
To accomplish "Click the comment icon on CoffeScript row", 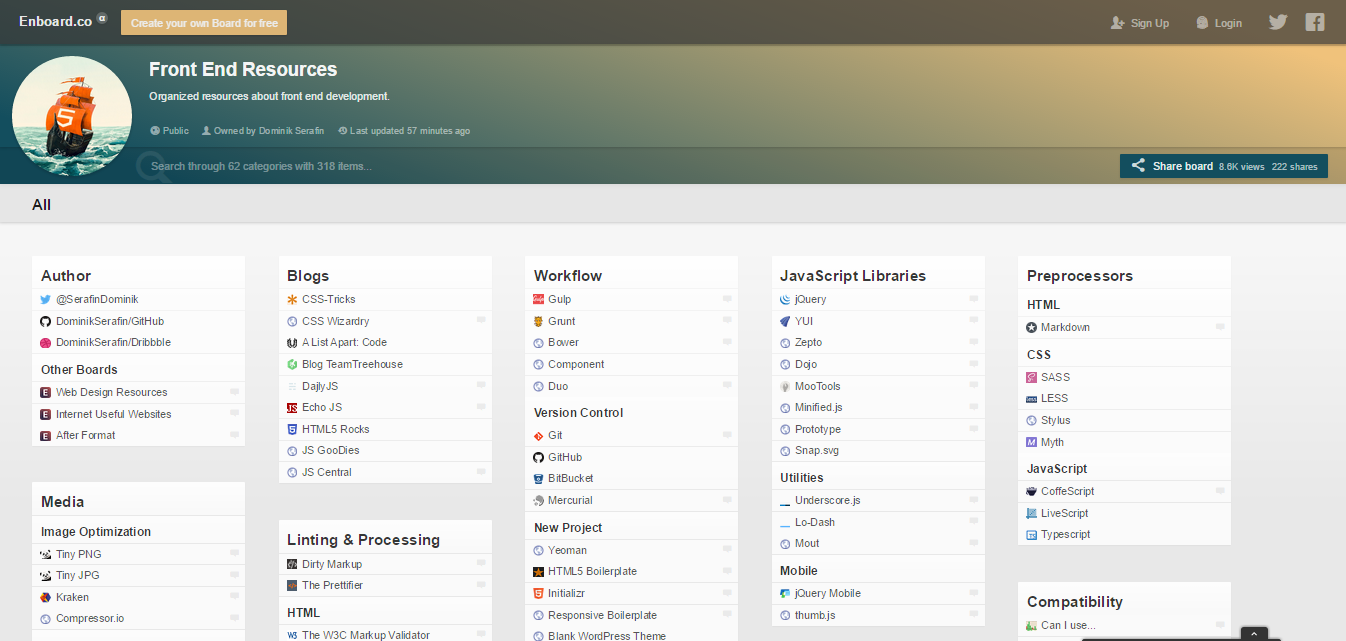I will (1220, 491).
